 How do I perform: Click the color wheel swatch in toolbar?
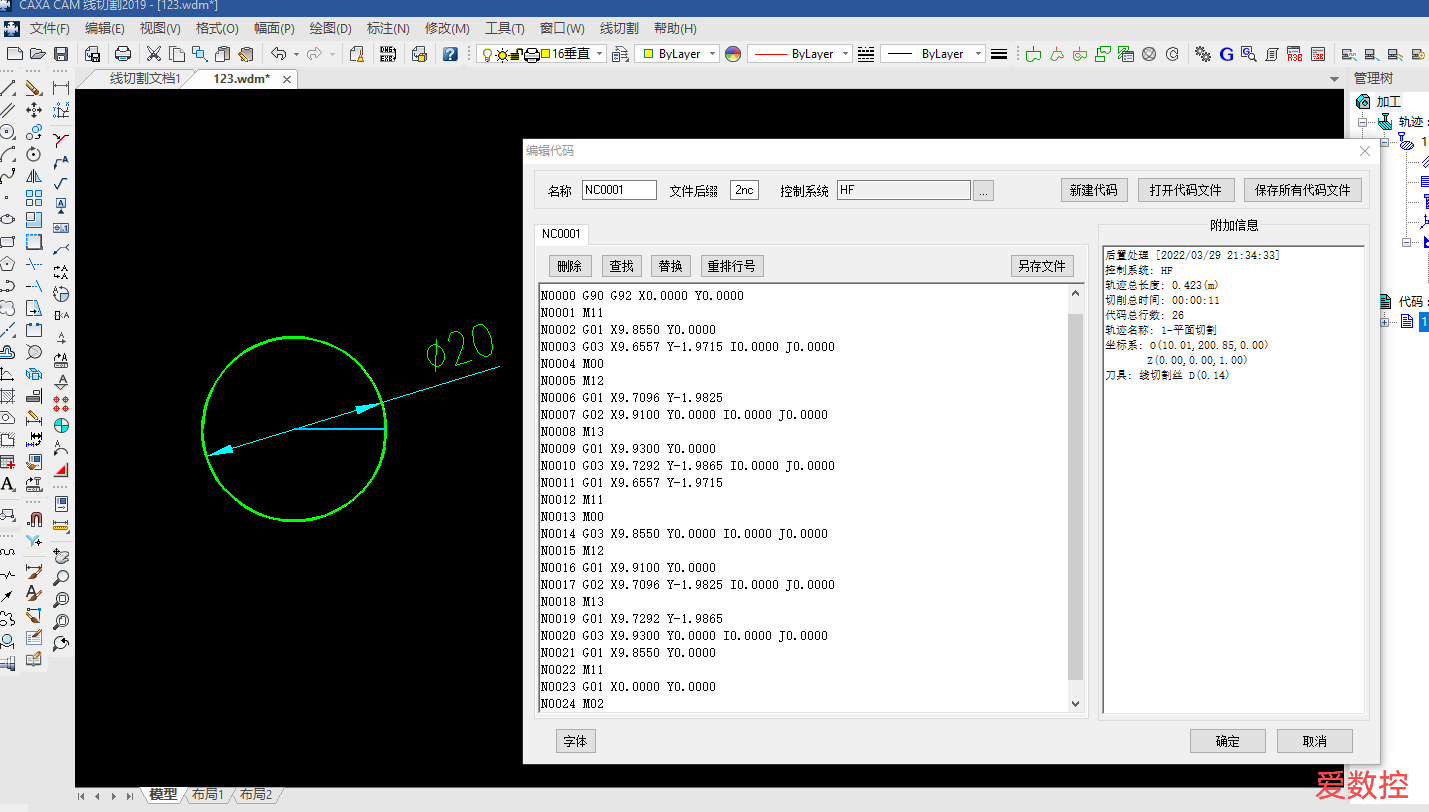tap(733, 54)
